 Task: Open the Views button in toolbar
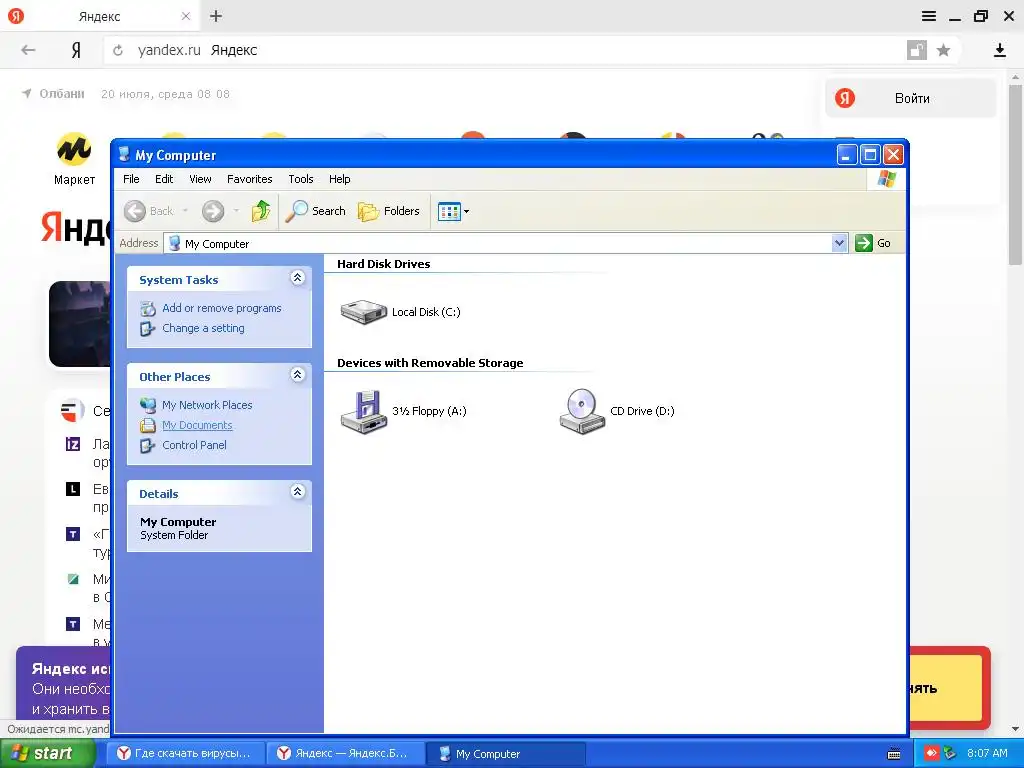pyautogui.click(x=449, y=212)
